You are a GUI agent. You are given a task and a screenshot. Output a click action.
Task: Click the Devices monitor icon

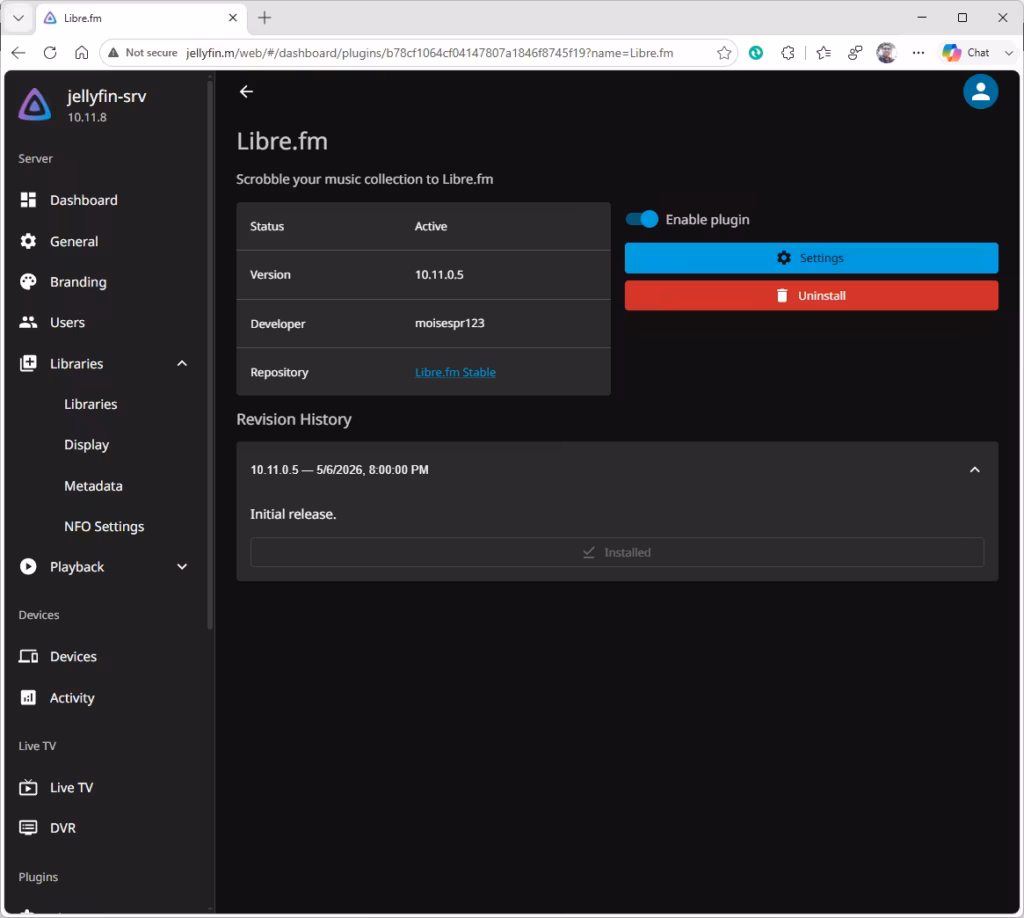click(x=28, y=657)
